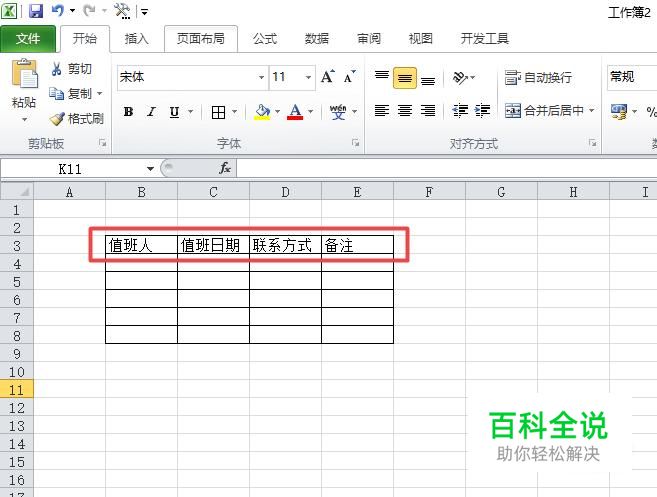The width and height of the screenshot is (657, 497).
Task: Open the font name dropdown 宋体
Action: click(x=261, y=78)
